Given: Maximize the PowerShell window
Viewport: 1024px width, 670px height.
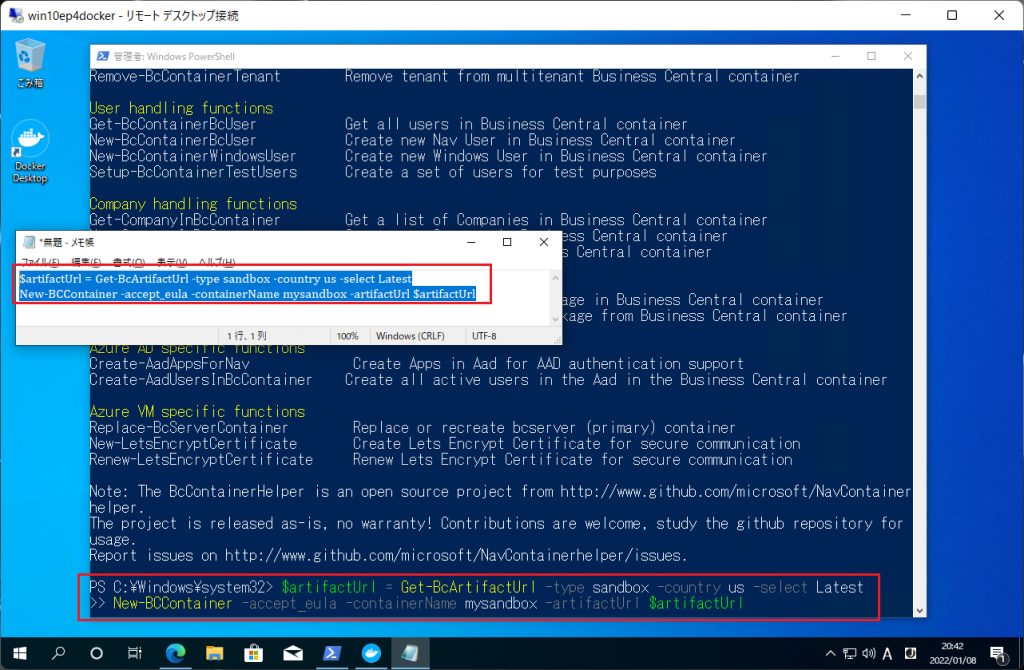Looking at the screenshot, I should point(871,56).
